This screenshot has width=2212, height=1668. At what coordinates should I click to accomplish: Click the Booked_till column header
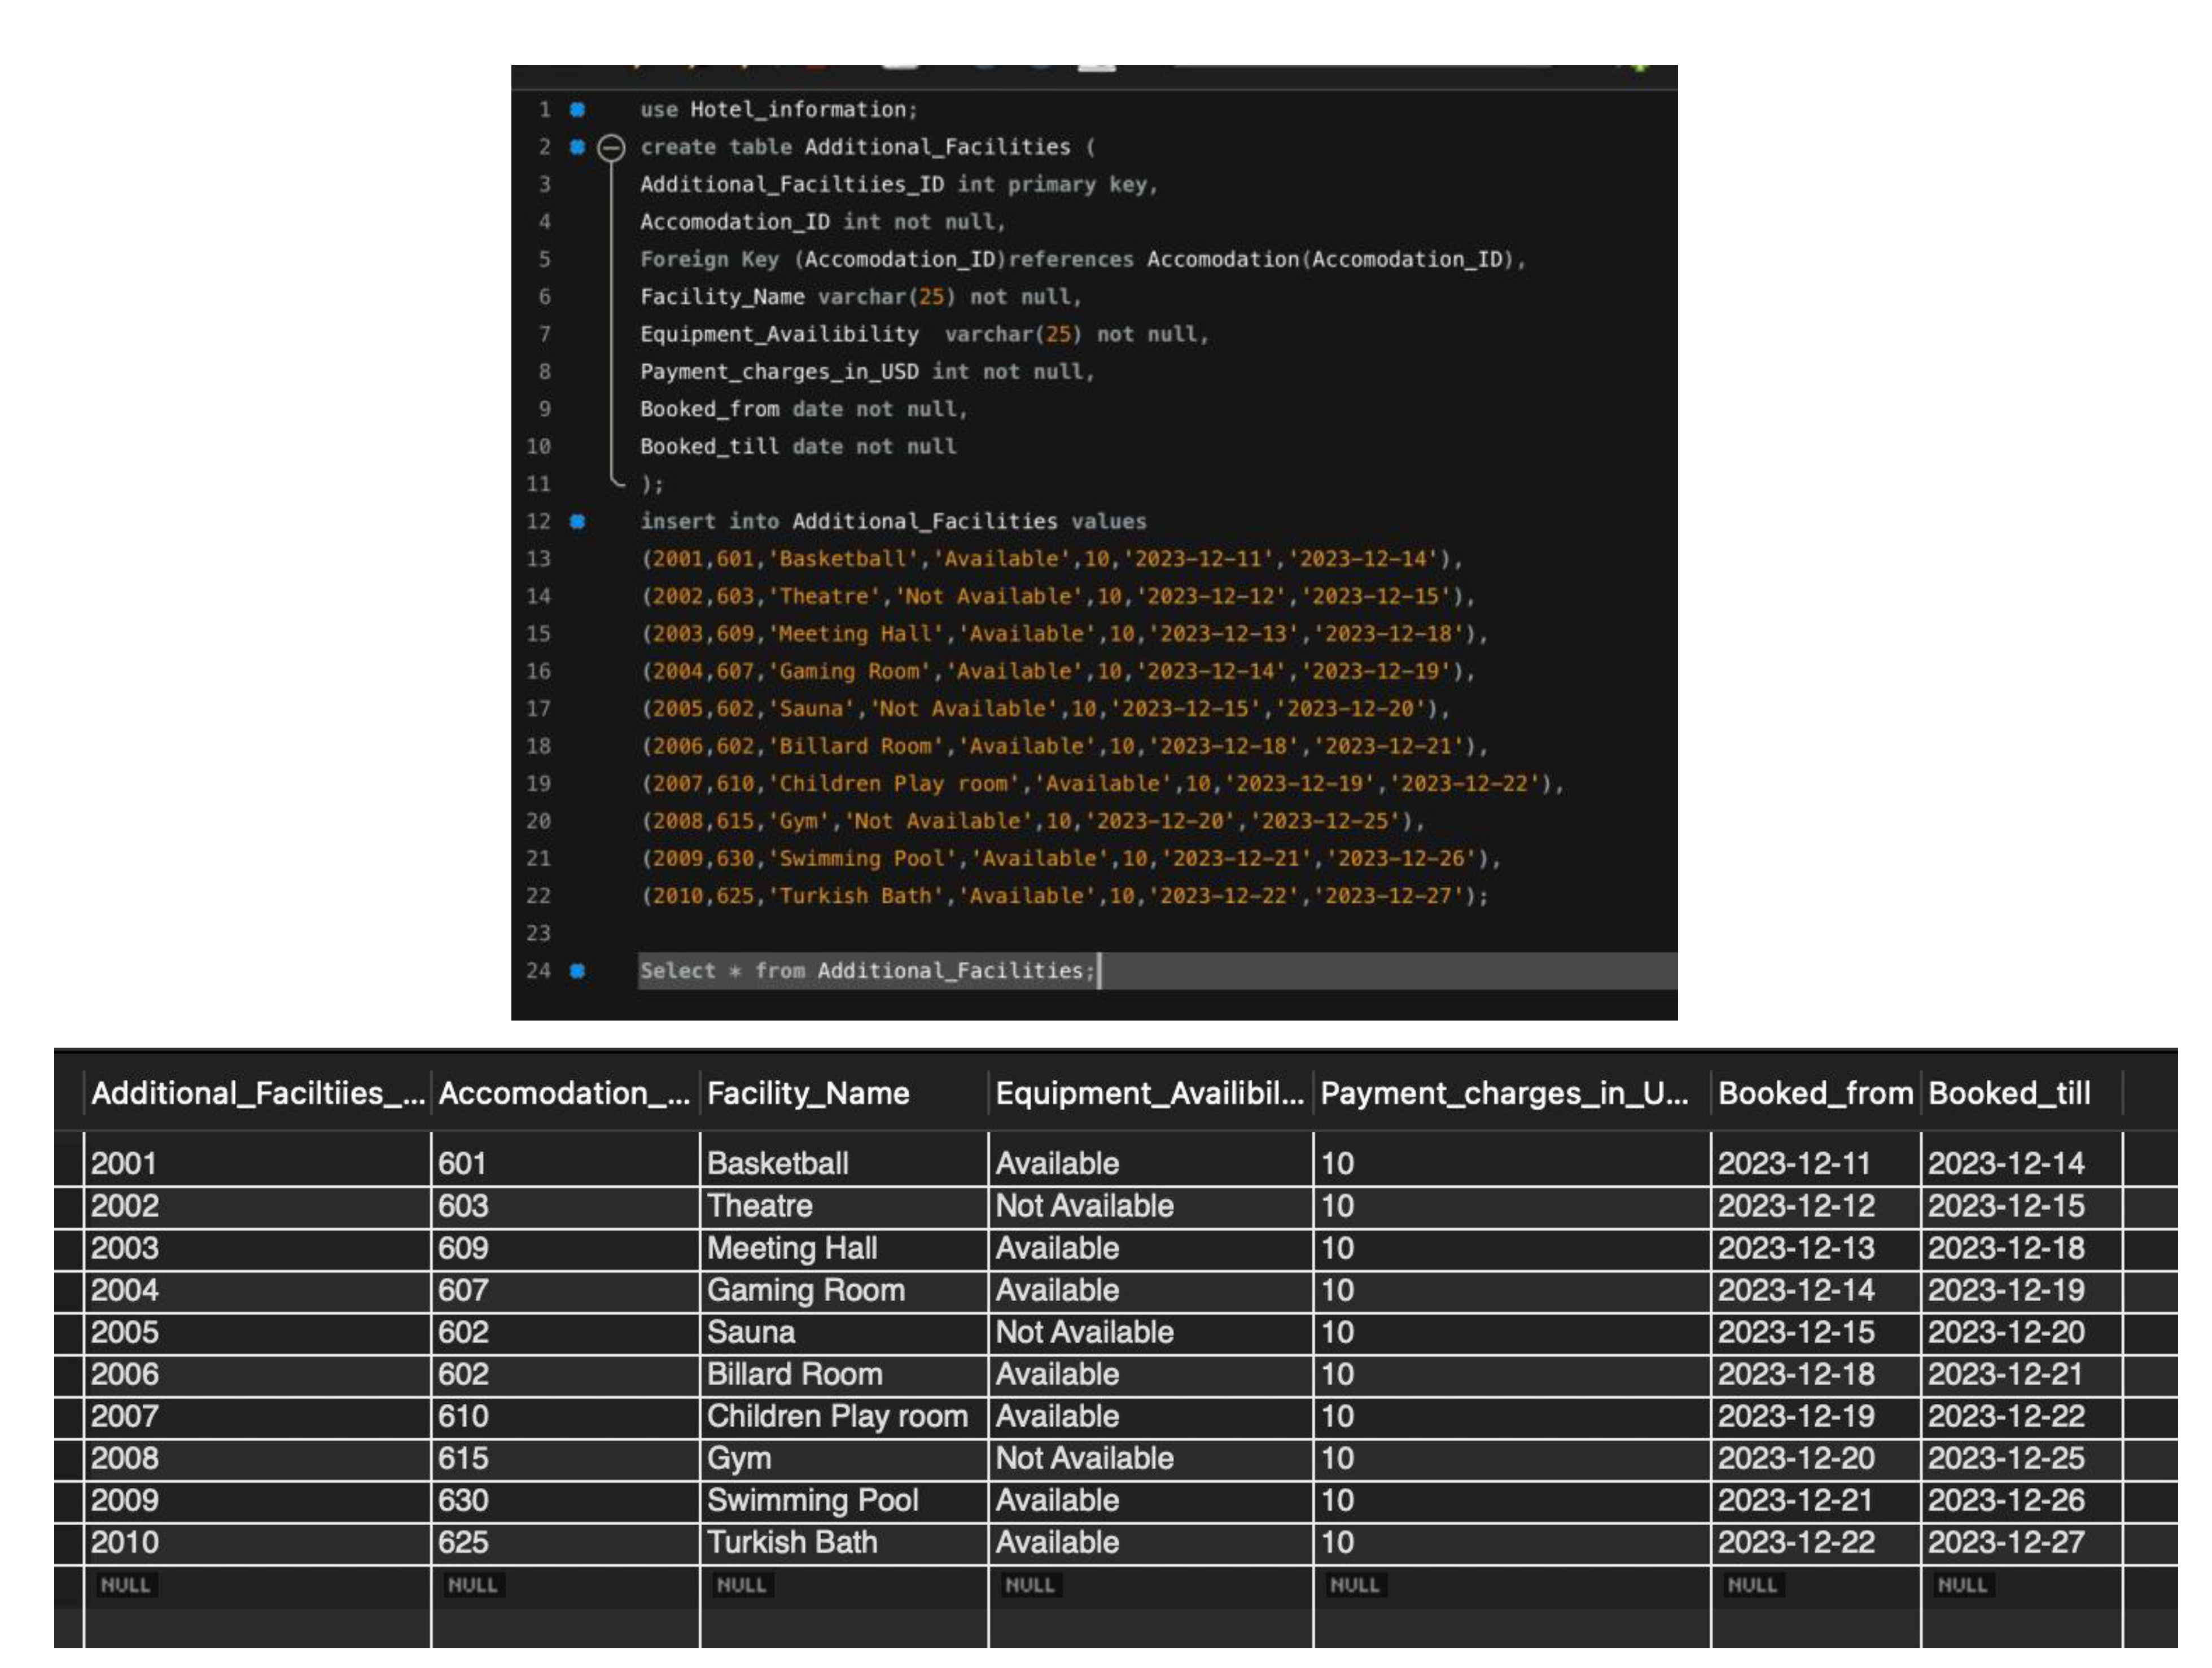pos(2008,1093)
